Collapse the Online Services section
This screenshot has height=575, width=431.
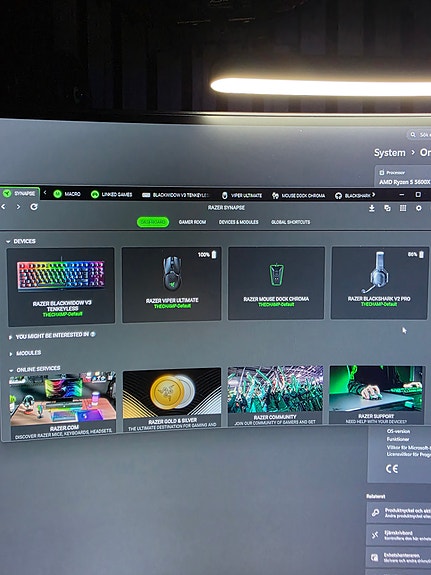pyautogui.click(x=11, y=370)
